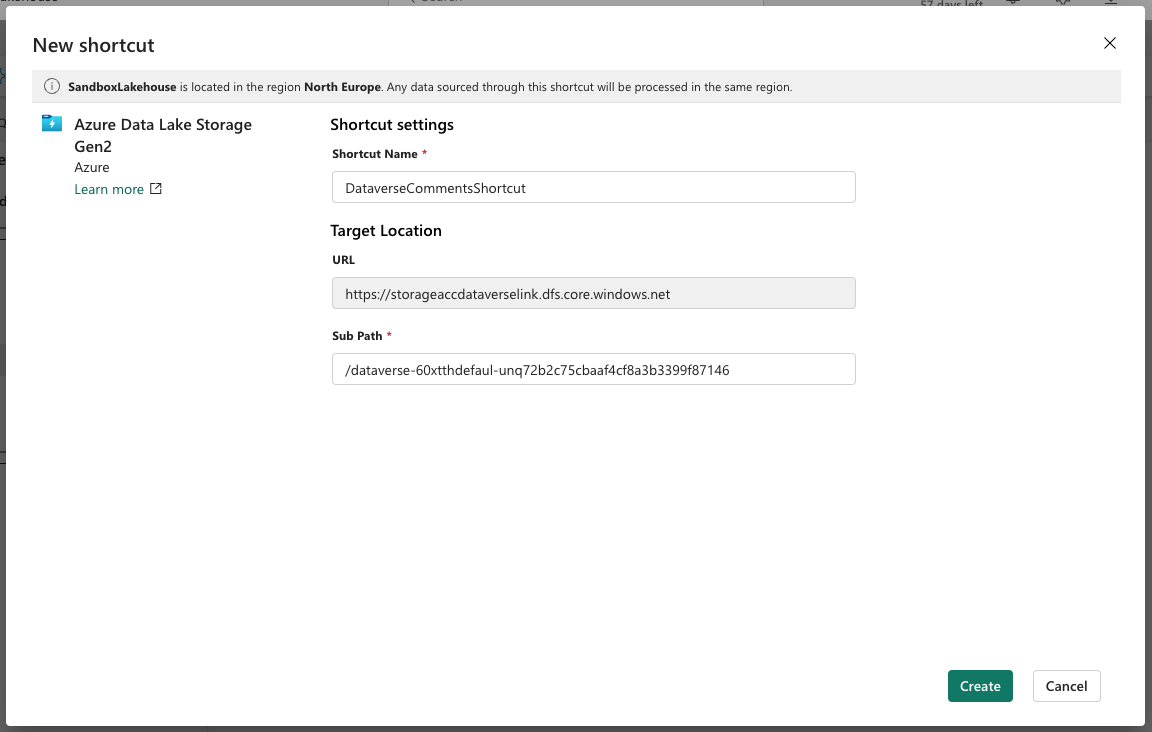Click the New shortcut dialog title

[93, 45]
